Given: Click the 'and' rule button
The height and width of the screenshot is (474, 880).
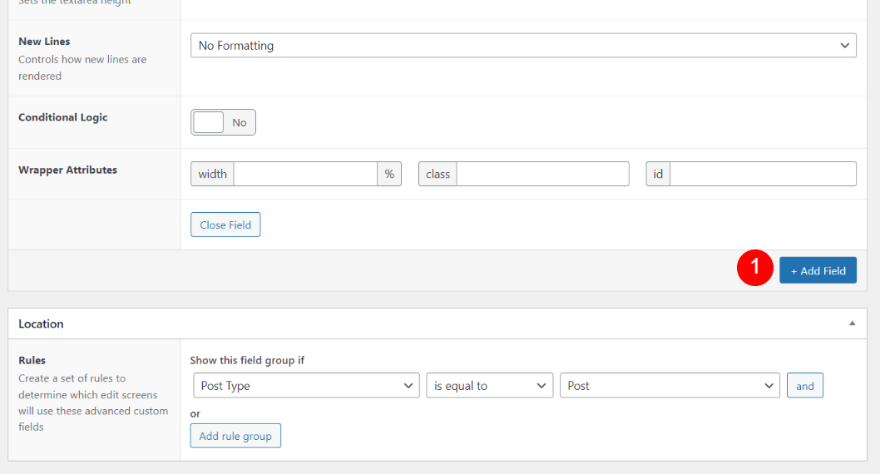Looking at the screenshot, I should 805,385.
